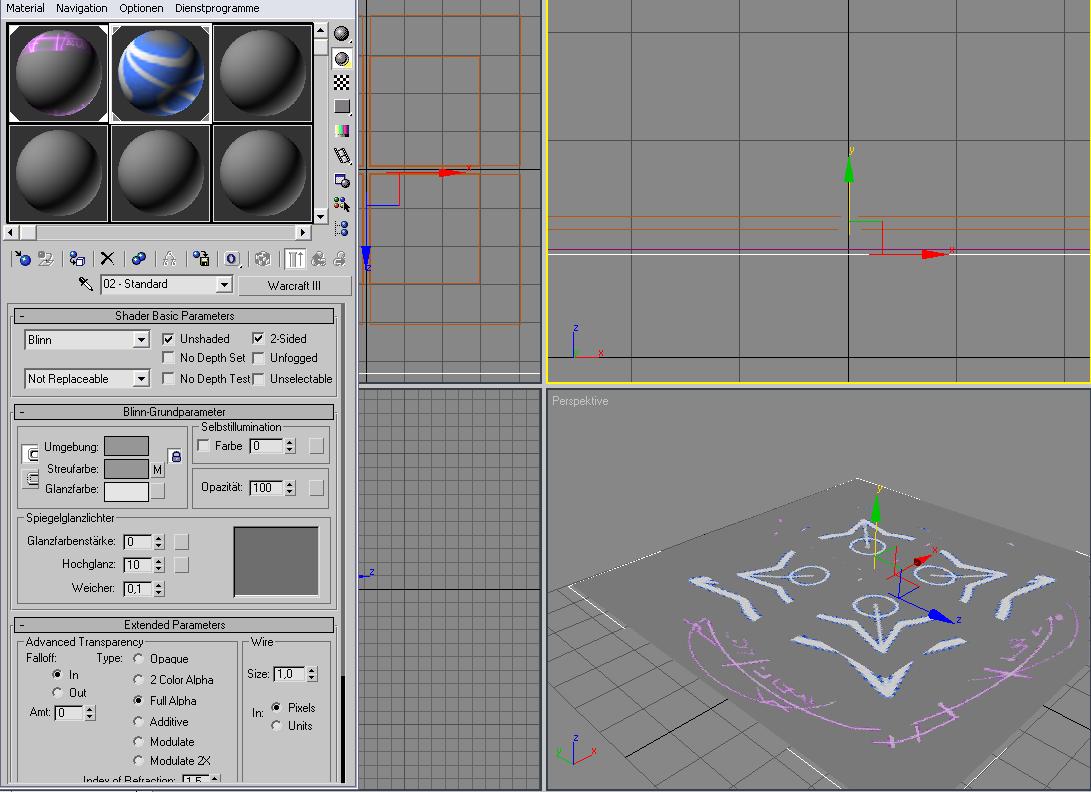This screenshot has height=792, width=1091.
Task: Select the Additive transparency type
Action: (138, 722)
